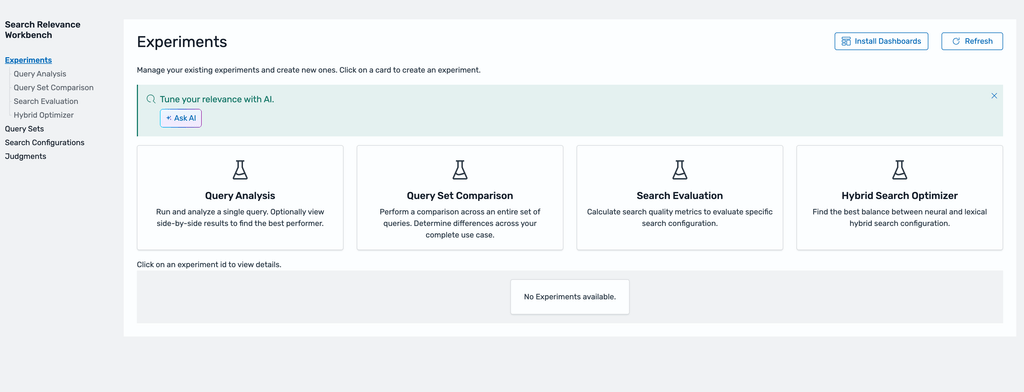Click the circular arrow Refresh icon
The width and height of the screenshot is (1024, 392).
pos(956,41)
